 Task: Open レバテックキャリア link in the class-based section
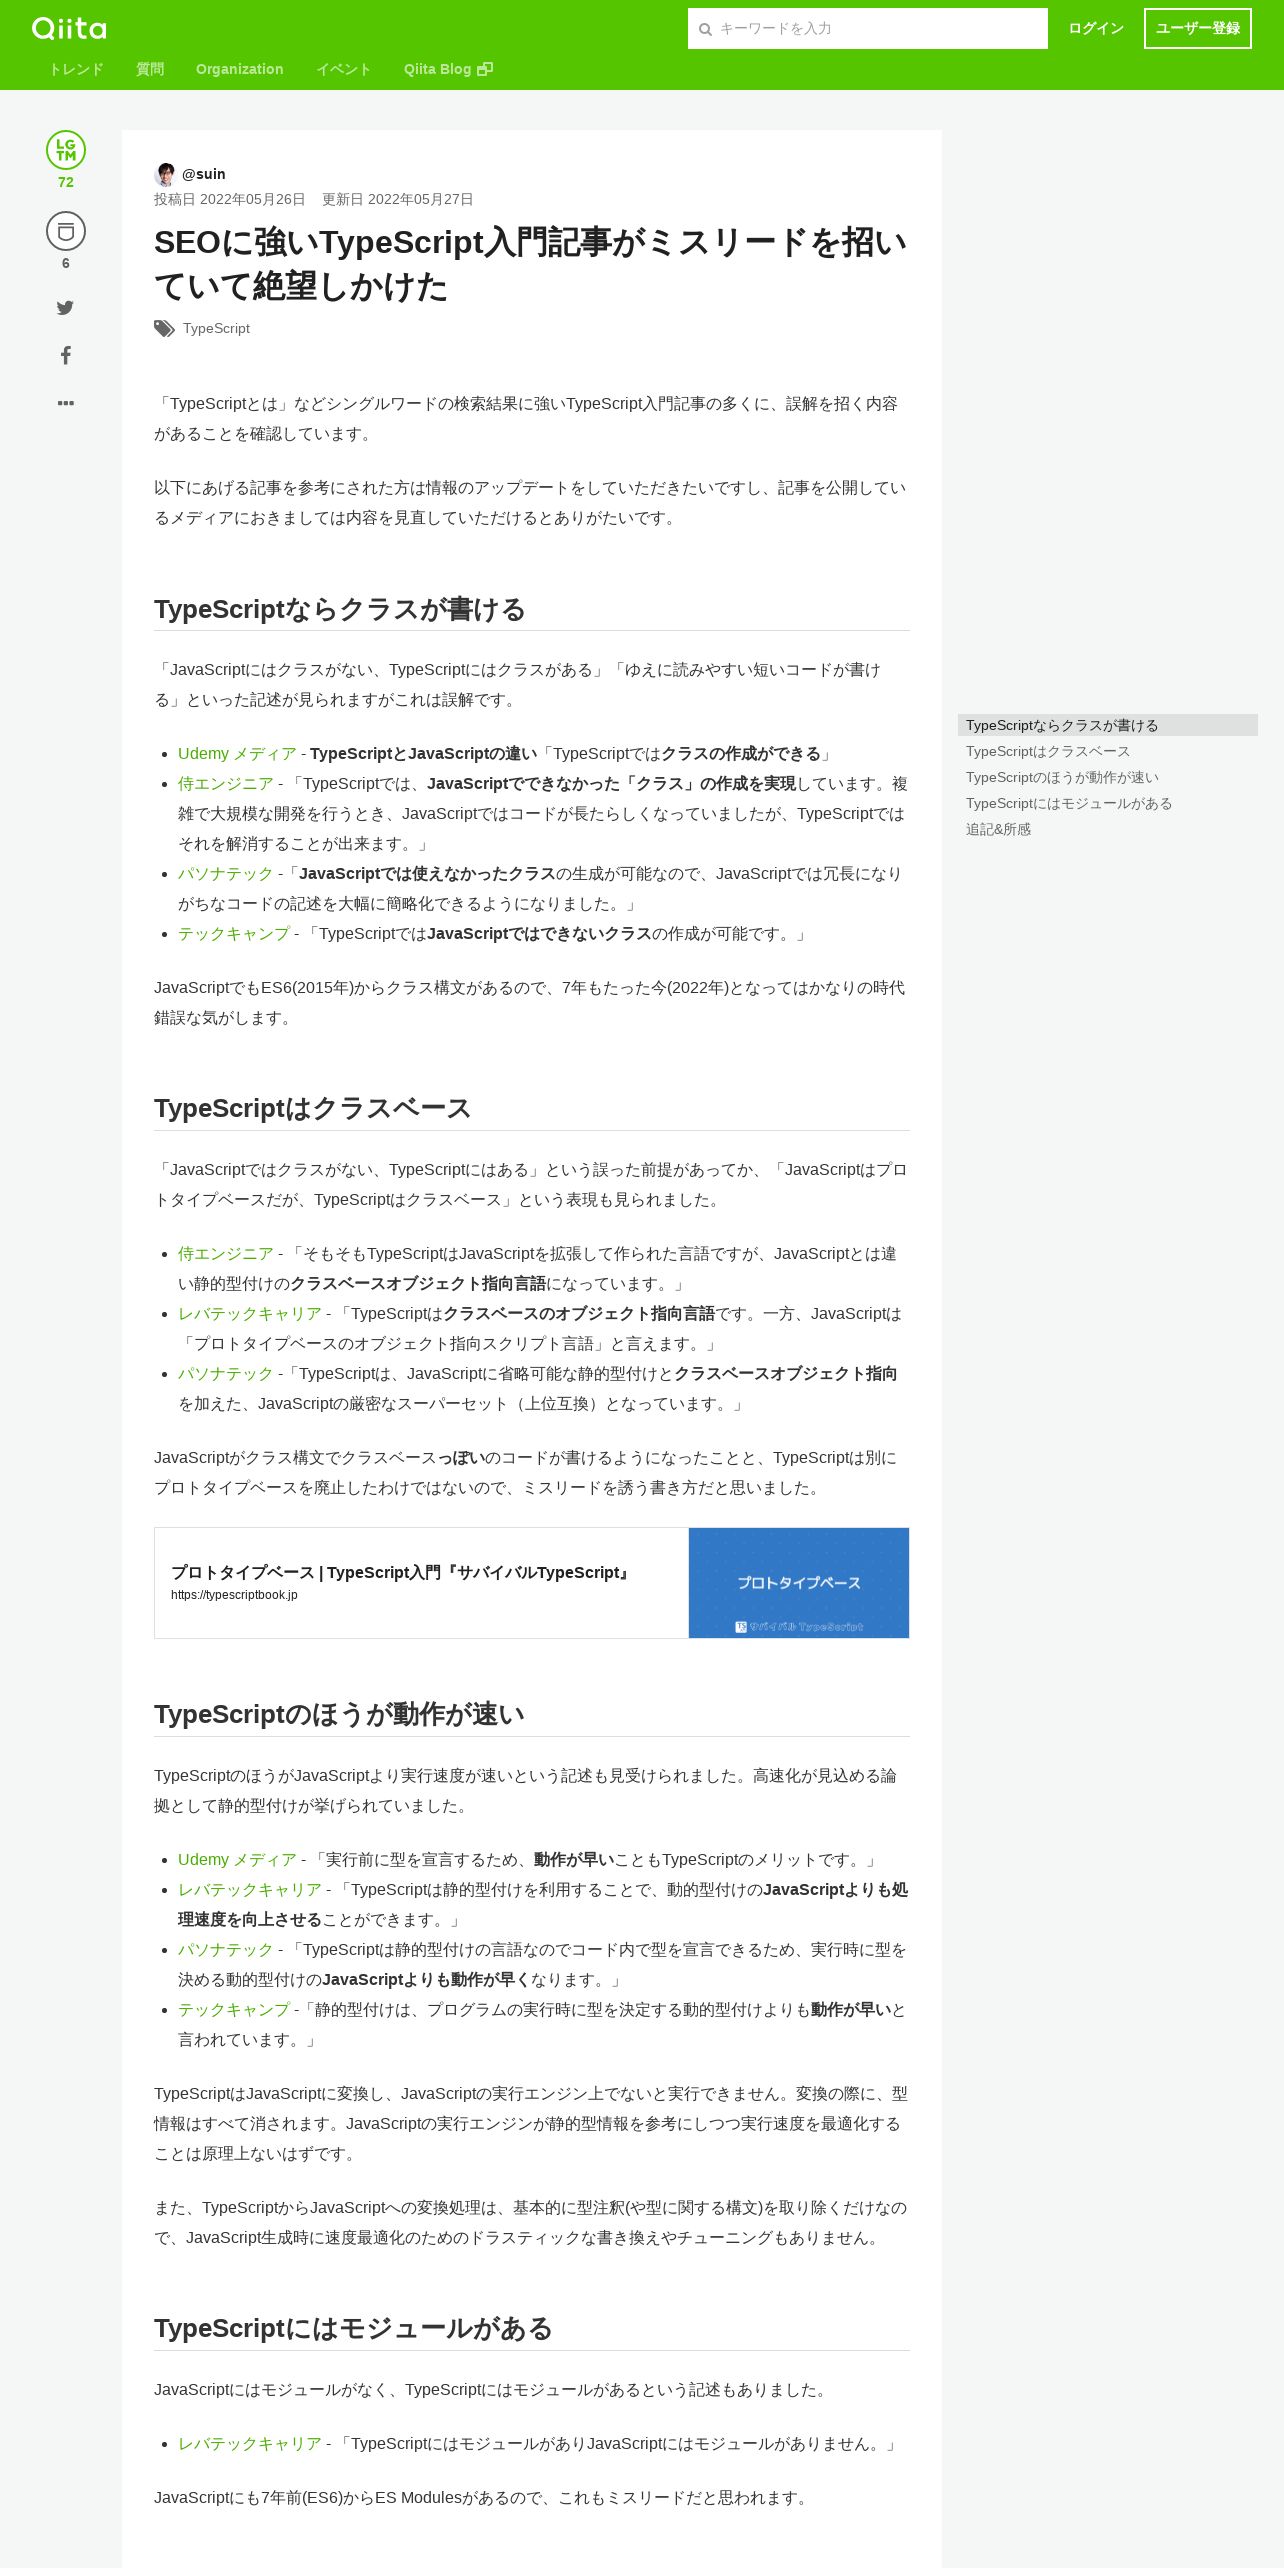tap(250, 1314)
